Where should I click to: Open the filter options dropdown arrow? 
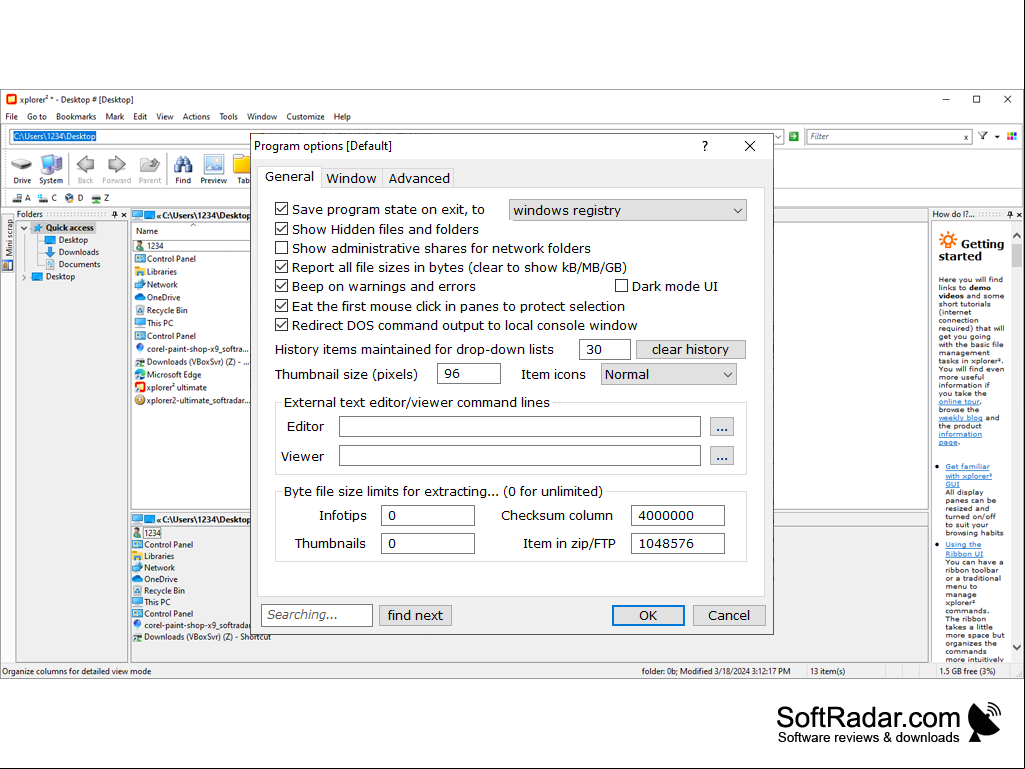click(x=997, y=137)
